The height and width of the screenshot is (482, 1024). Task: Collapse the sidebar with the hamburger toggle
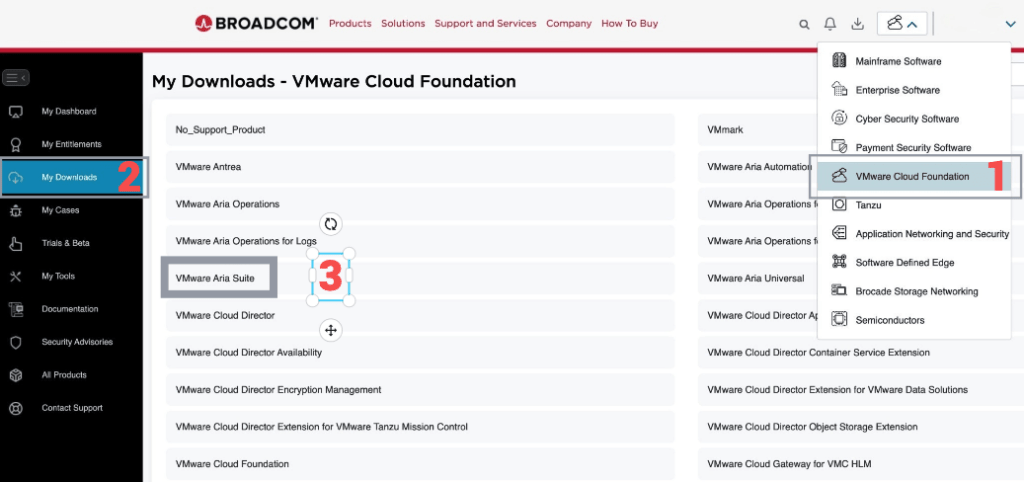[x=16, y=78]
